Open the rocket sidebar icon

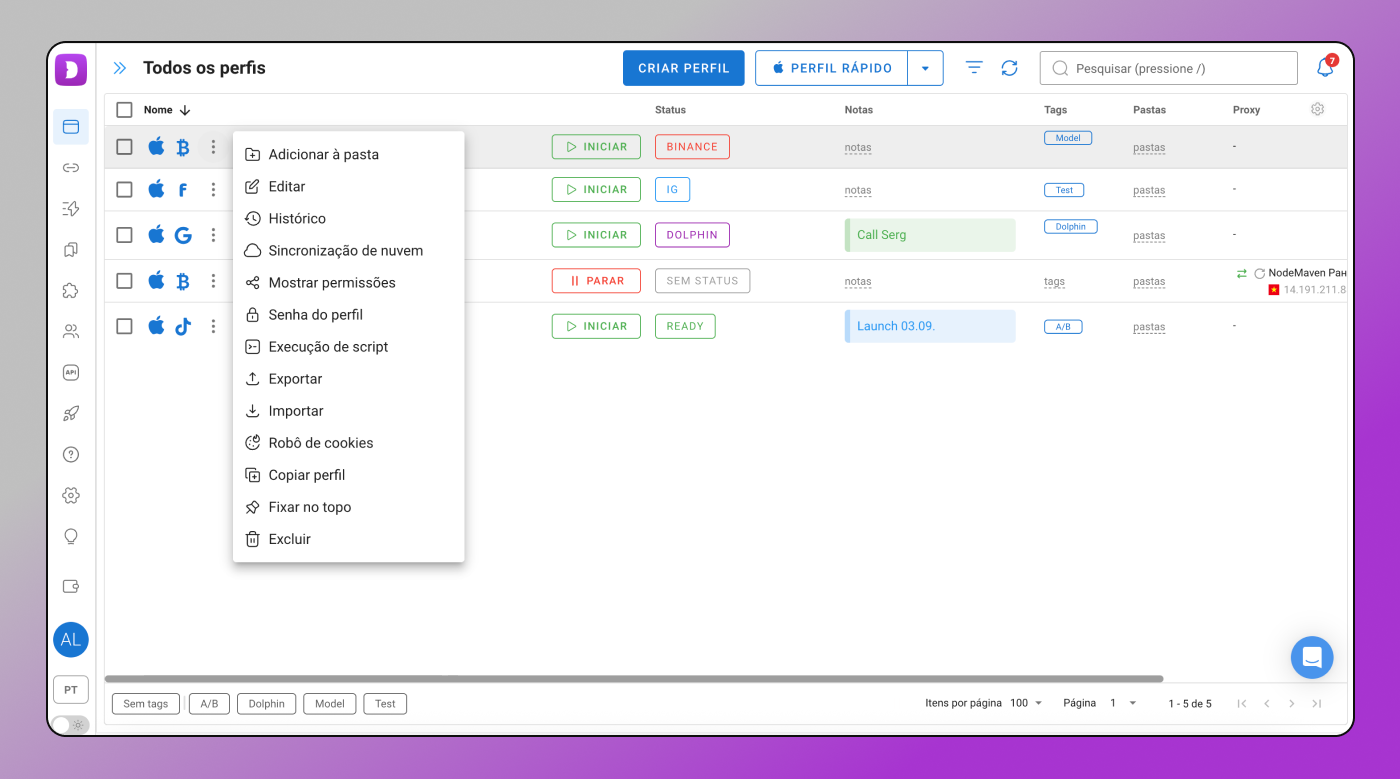(71, 413)
